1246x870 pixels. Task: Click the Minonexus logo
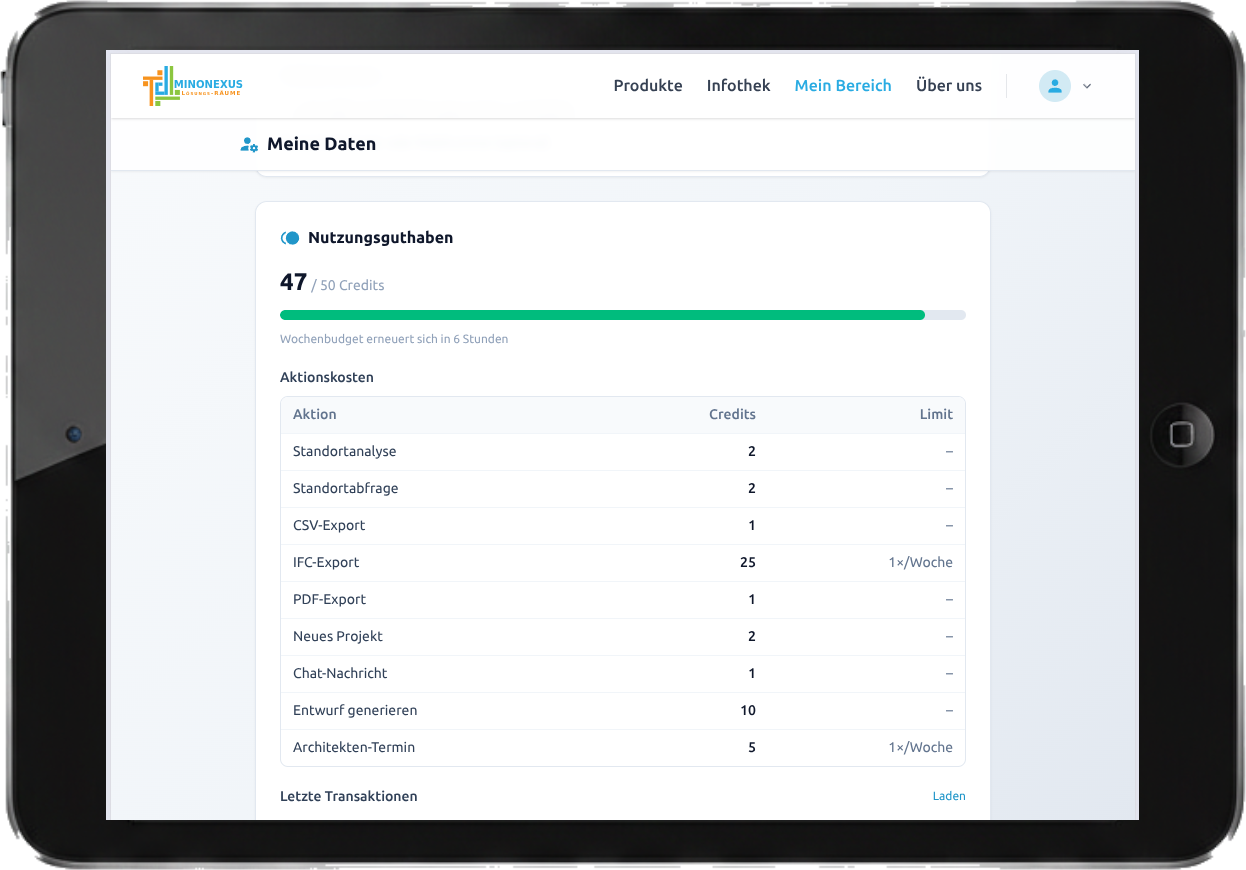193,86
